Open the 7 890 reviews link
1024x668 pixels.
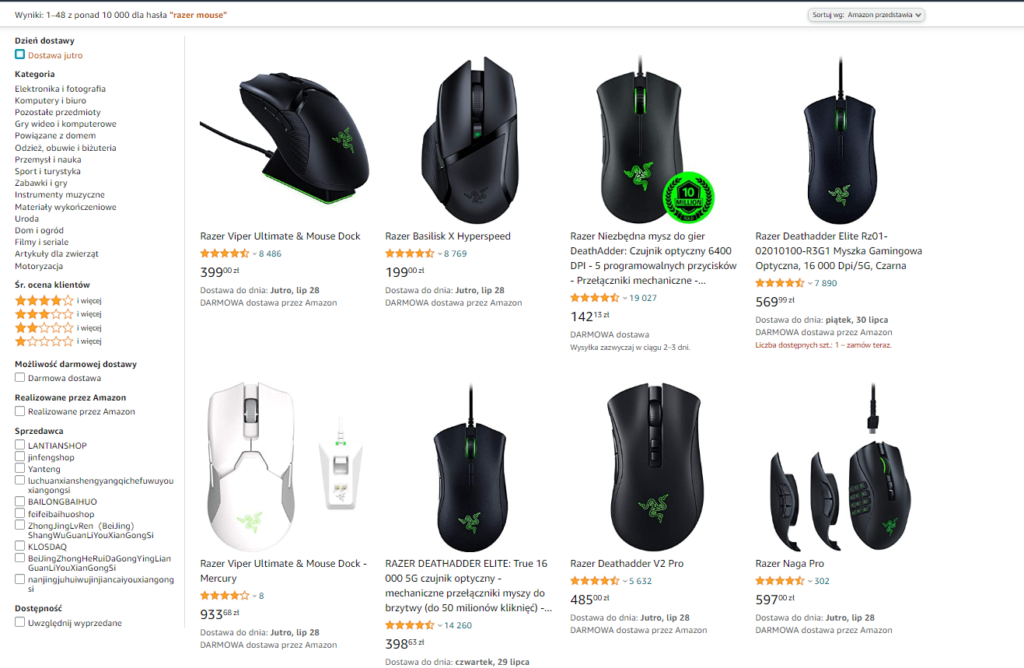[x=825, y=283]
